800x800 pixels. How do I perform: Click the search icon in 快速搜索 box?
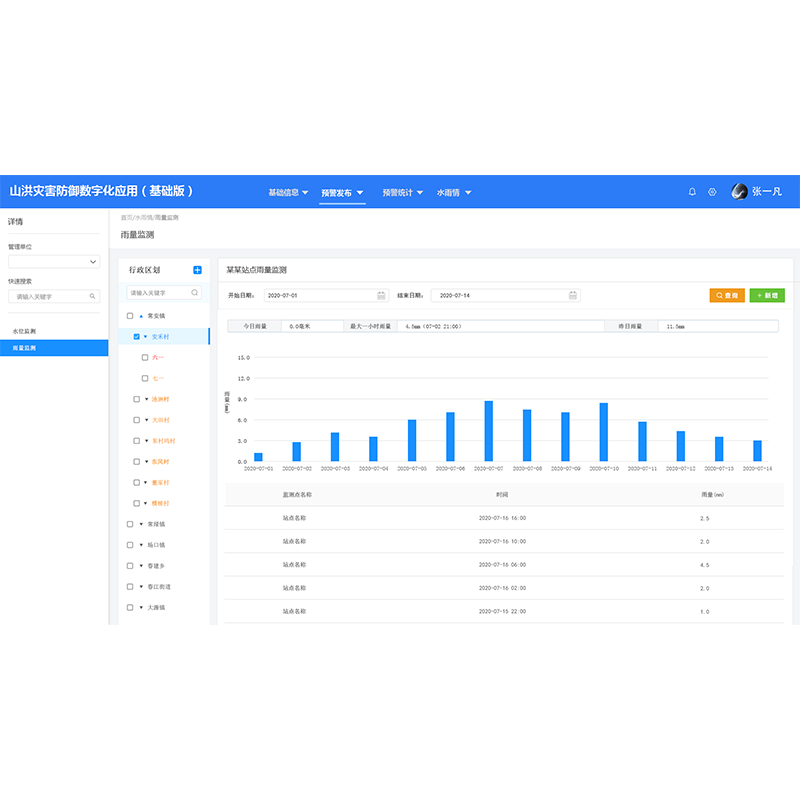click(x=93, y=296)
